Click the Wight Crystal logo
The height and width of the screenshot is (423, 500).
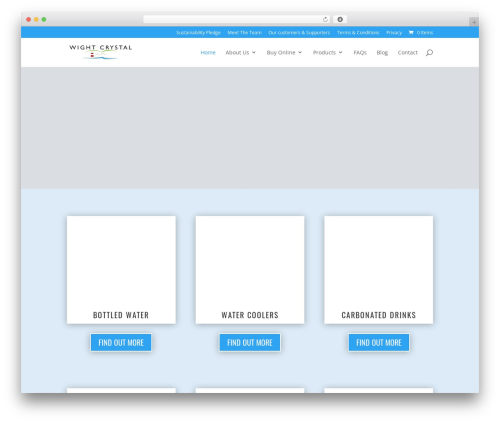click(100, 52)
